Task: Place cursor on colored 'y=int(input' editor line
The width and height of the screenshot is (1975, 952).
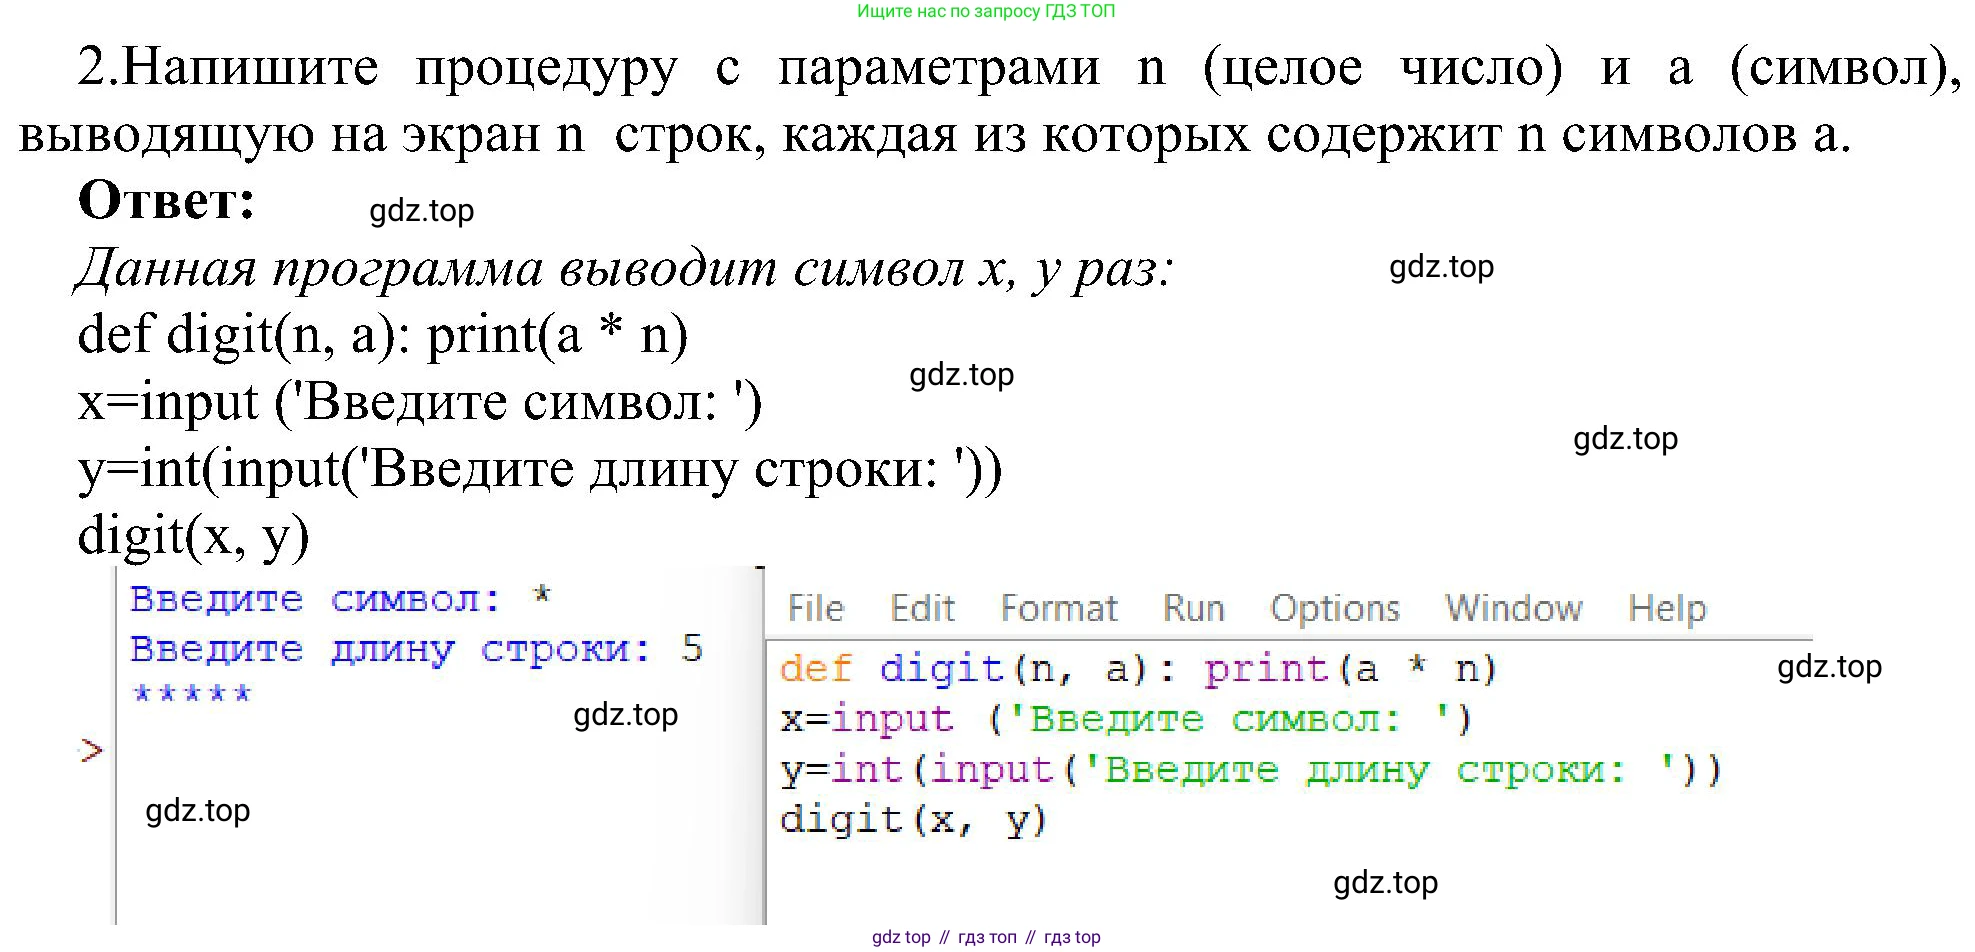Action: (x=1250, y=769)
